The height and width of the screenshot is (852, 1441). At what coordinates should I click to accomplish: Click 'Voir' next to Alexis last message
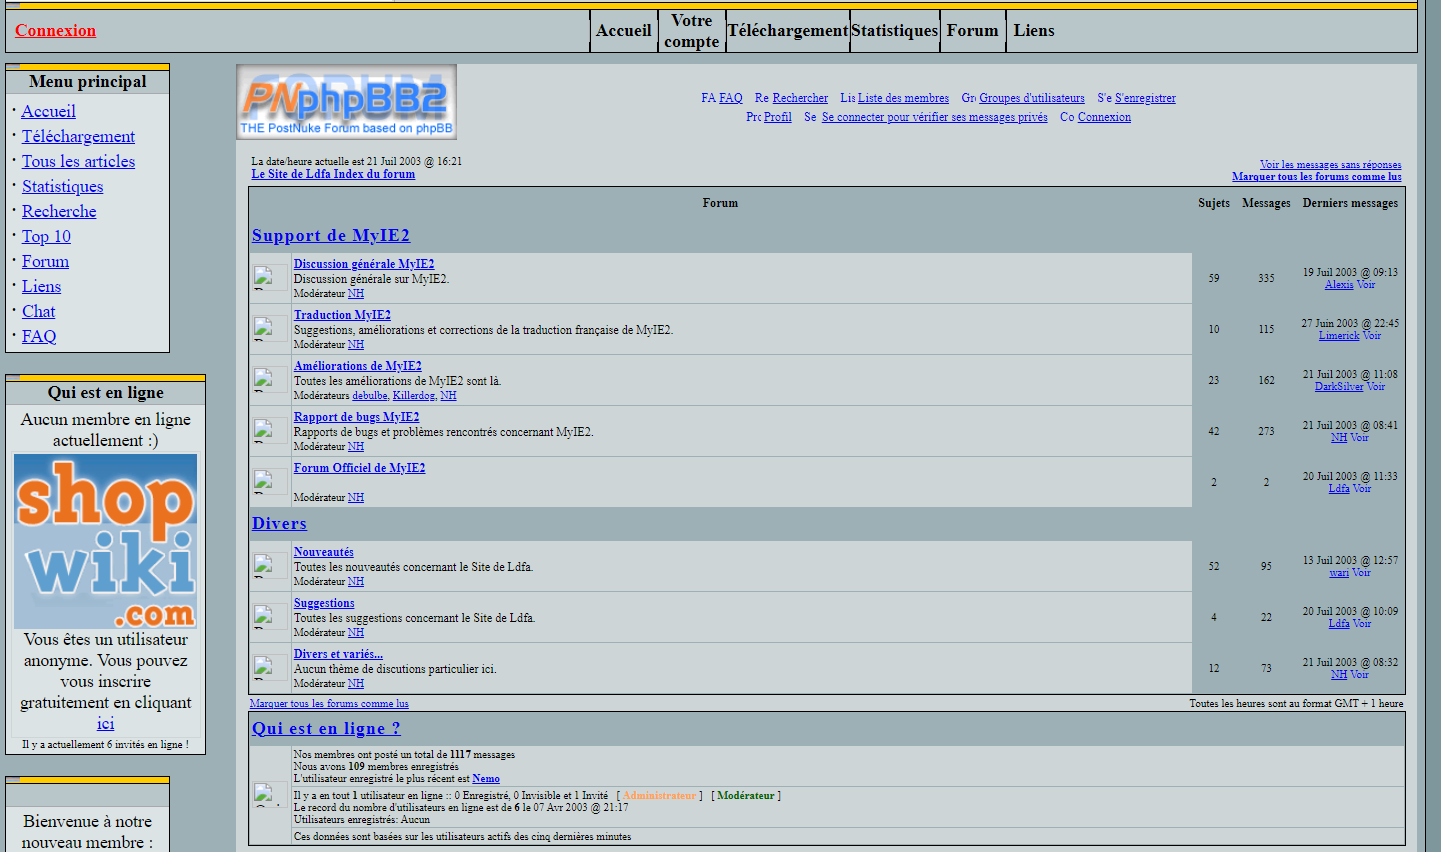click(x=1366, y=285)
